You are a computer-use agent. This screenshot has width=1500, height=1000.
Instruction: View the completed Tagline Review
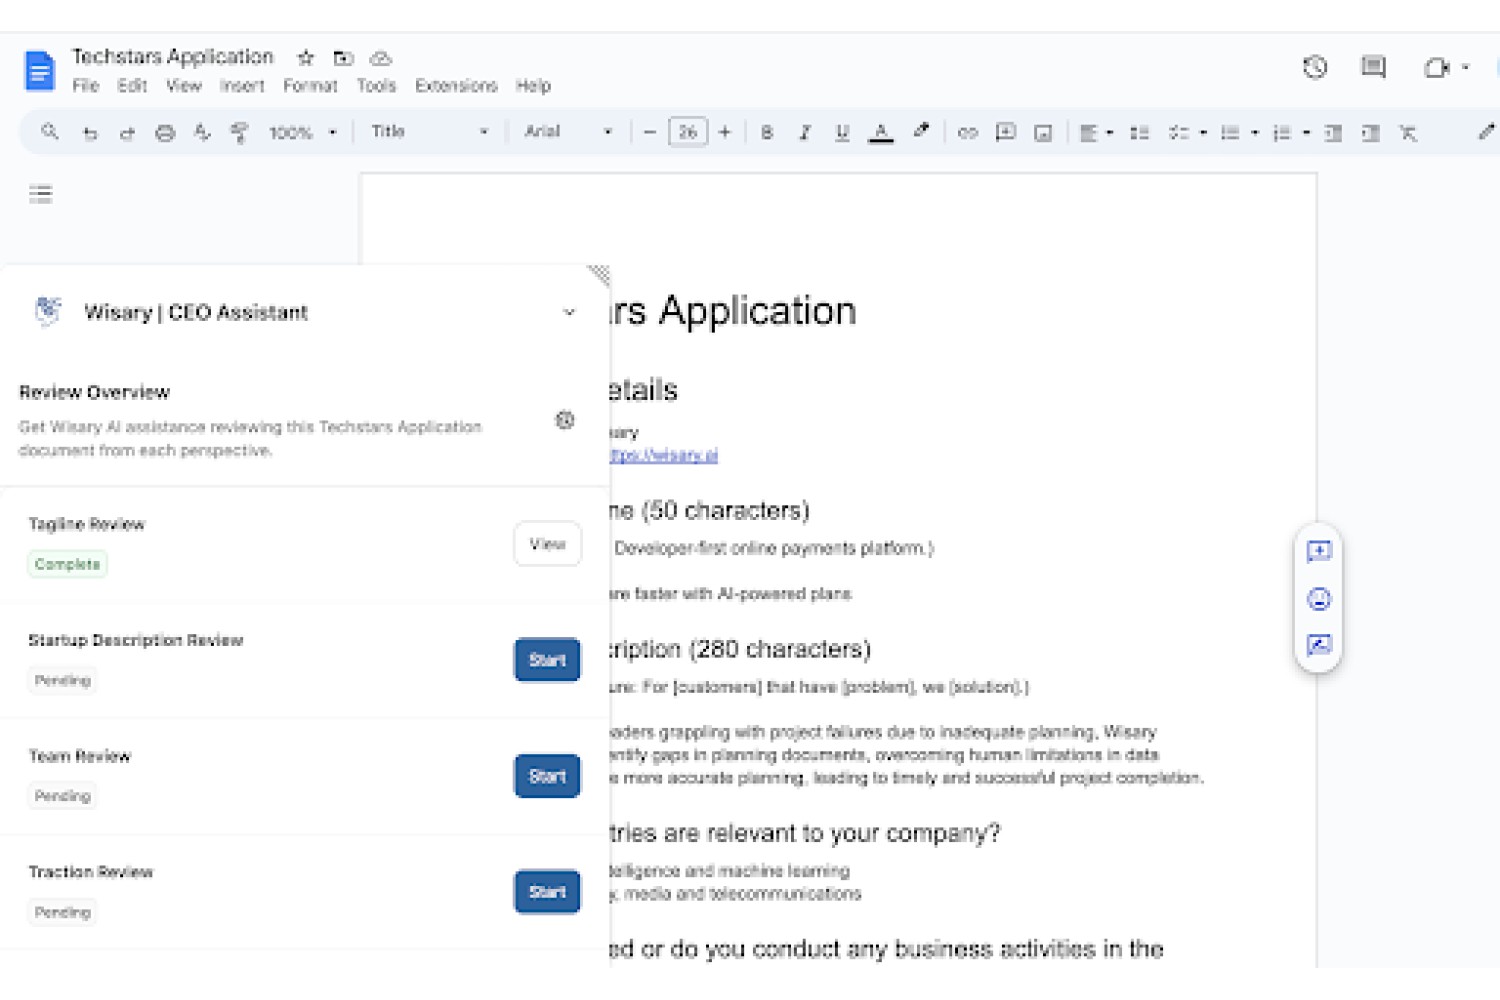point(547,544)
